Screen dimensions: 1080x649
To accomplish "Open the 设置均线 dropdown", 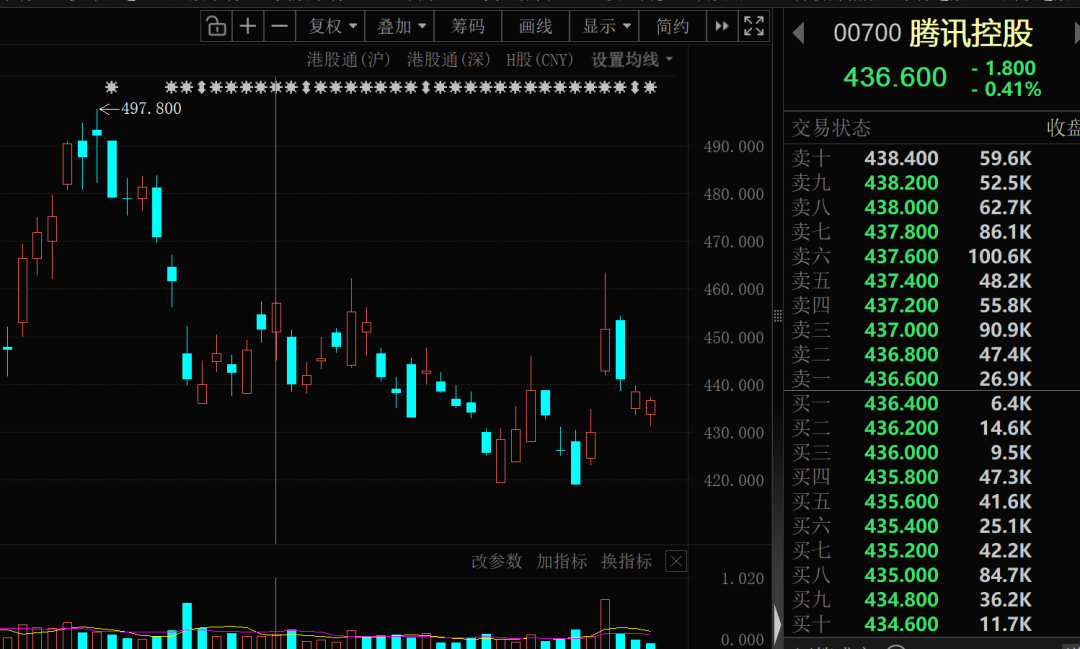I will (x=632, y=60).
